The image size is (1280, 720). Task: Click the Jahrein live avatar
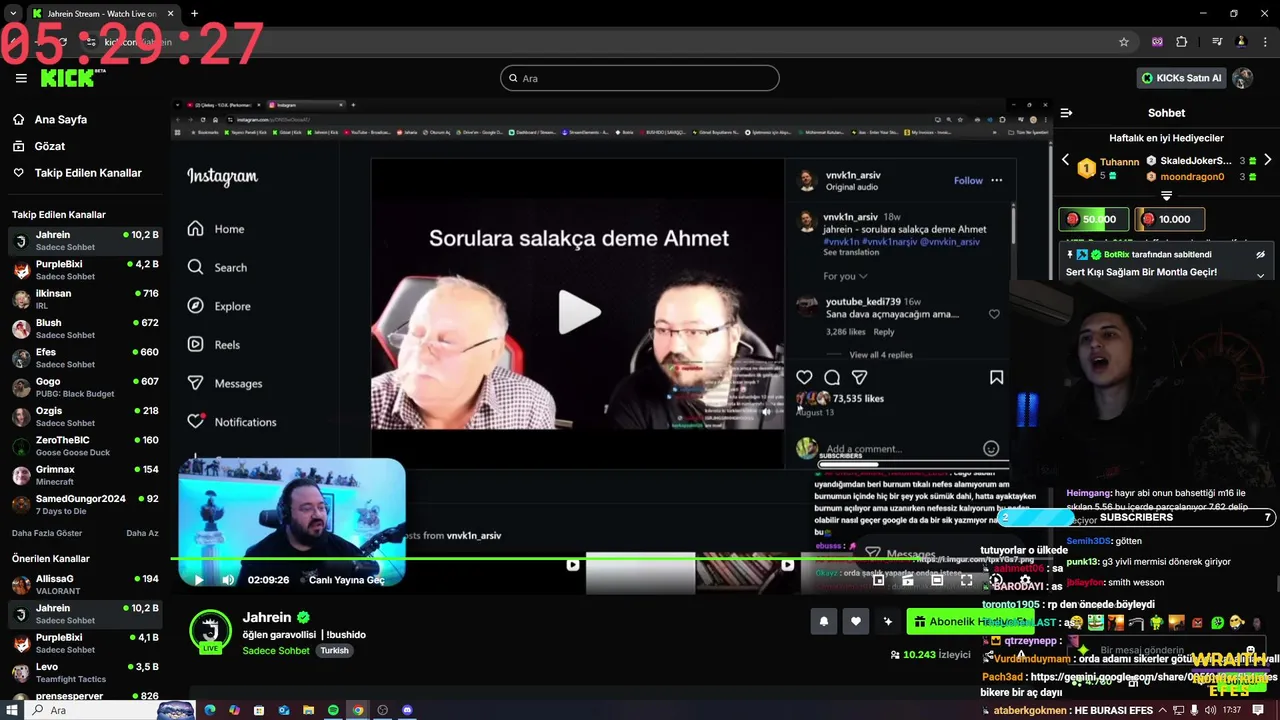(x=210, y=631)
